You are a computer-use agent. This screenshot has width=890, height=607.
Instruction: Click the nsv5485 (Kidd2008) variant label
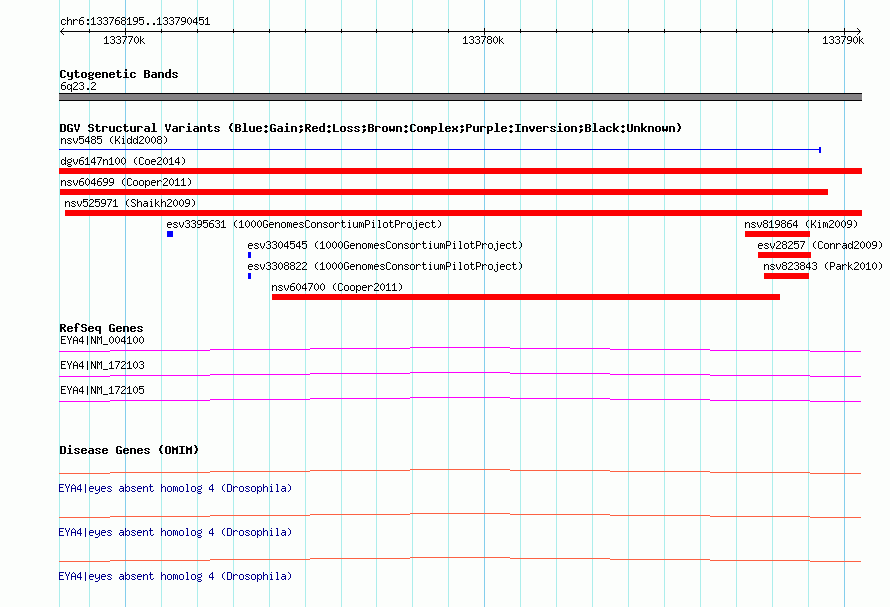(114, 140)
